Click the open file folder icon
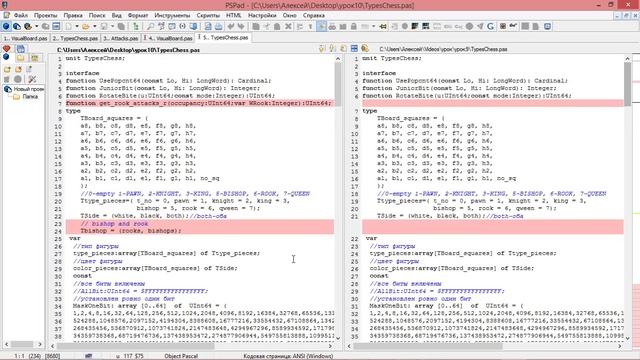This screenshot has height=360, width=640. [85, 27]
